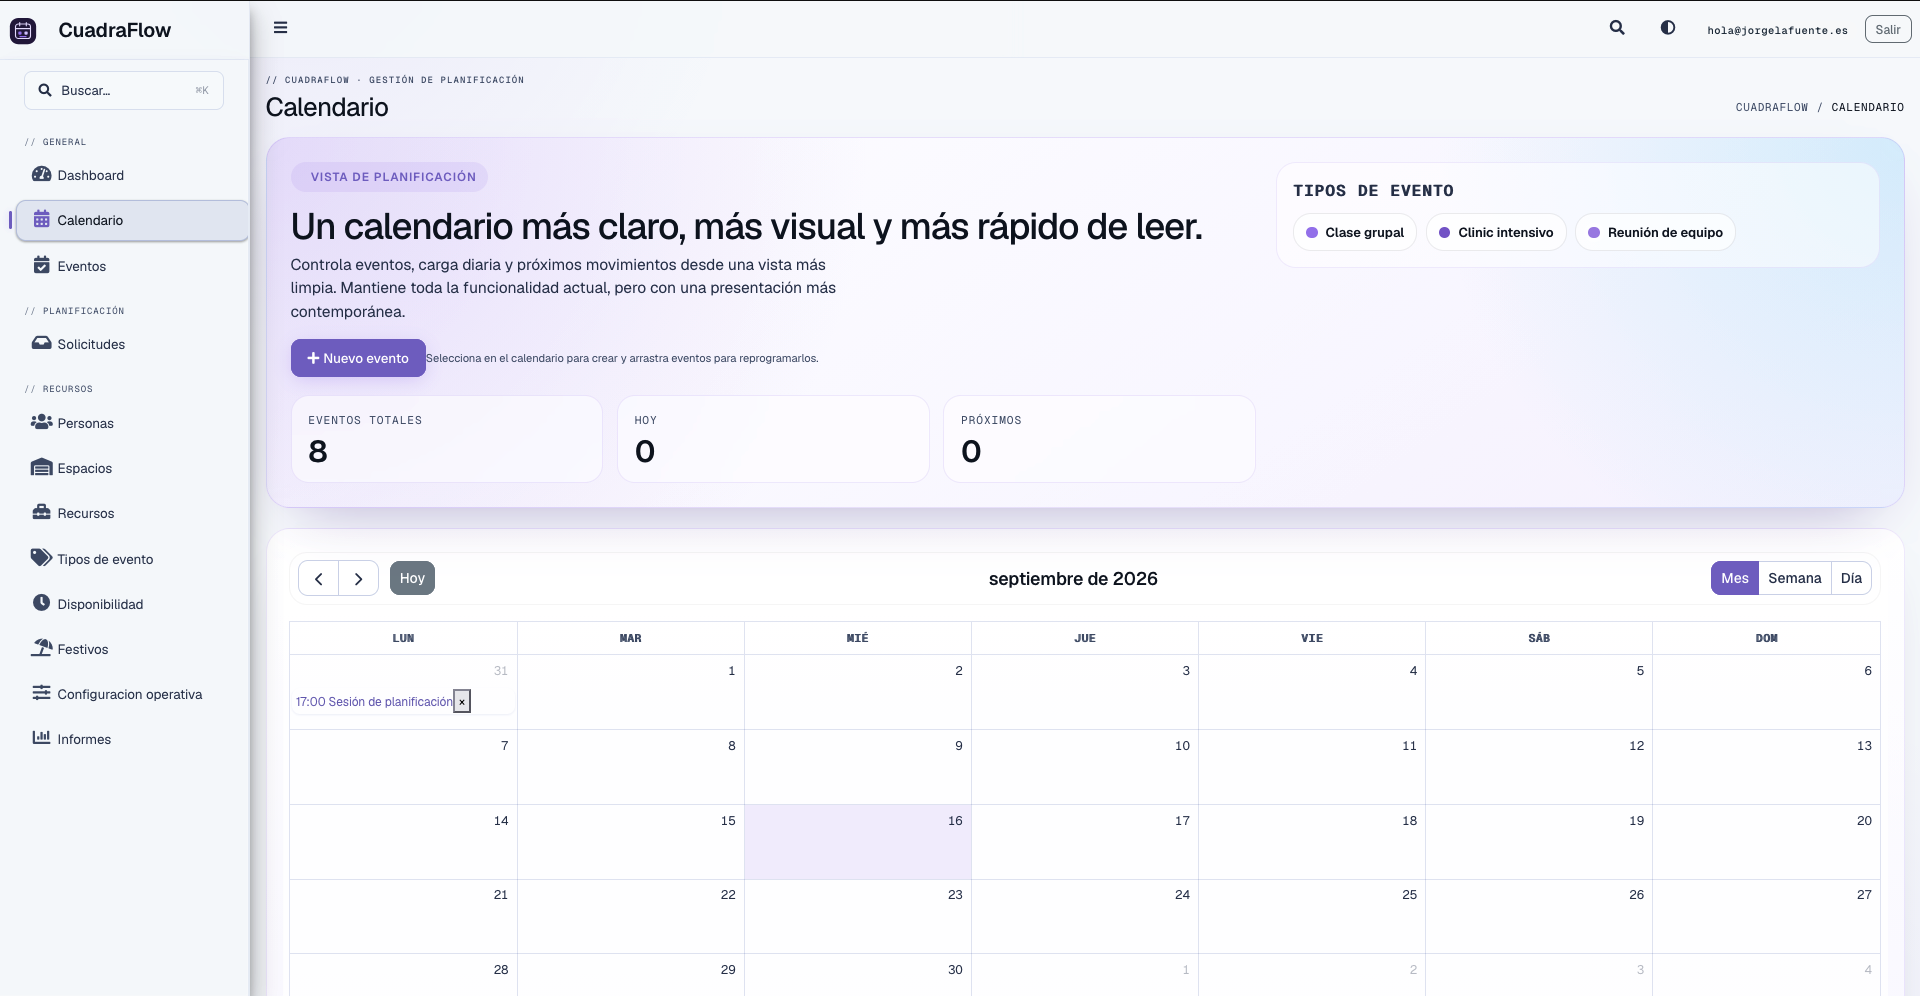This screenshot has width=1920, height=996.
Task: Click the Salir logout button
Action: (x=1888, y=29)
